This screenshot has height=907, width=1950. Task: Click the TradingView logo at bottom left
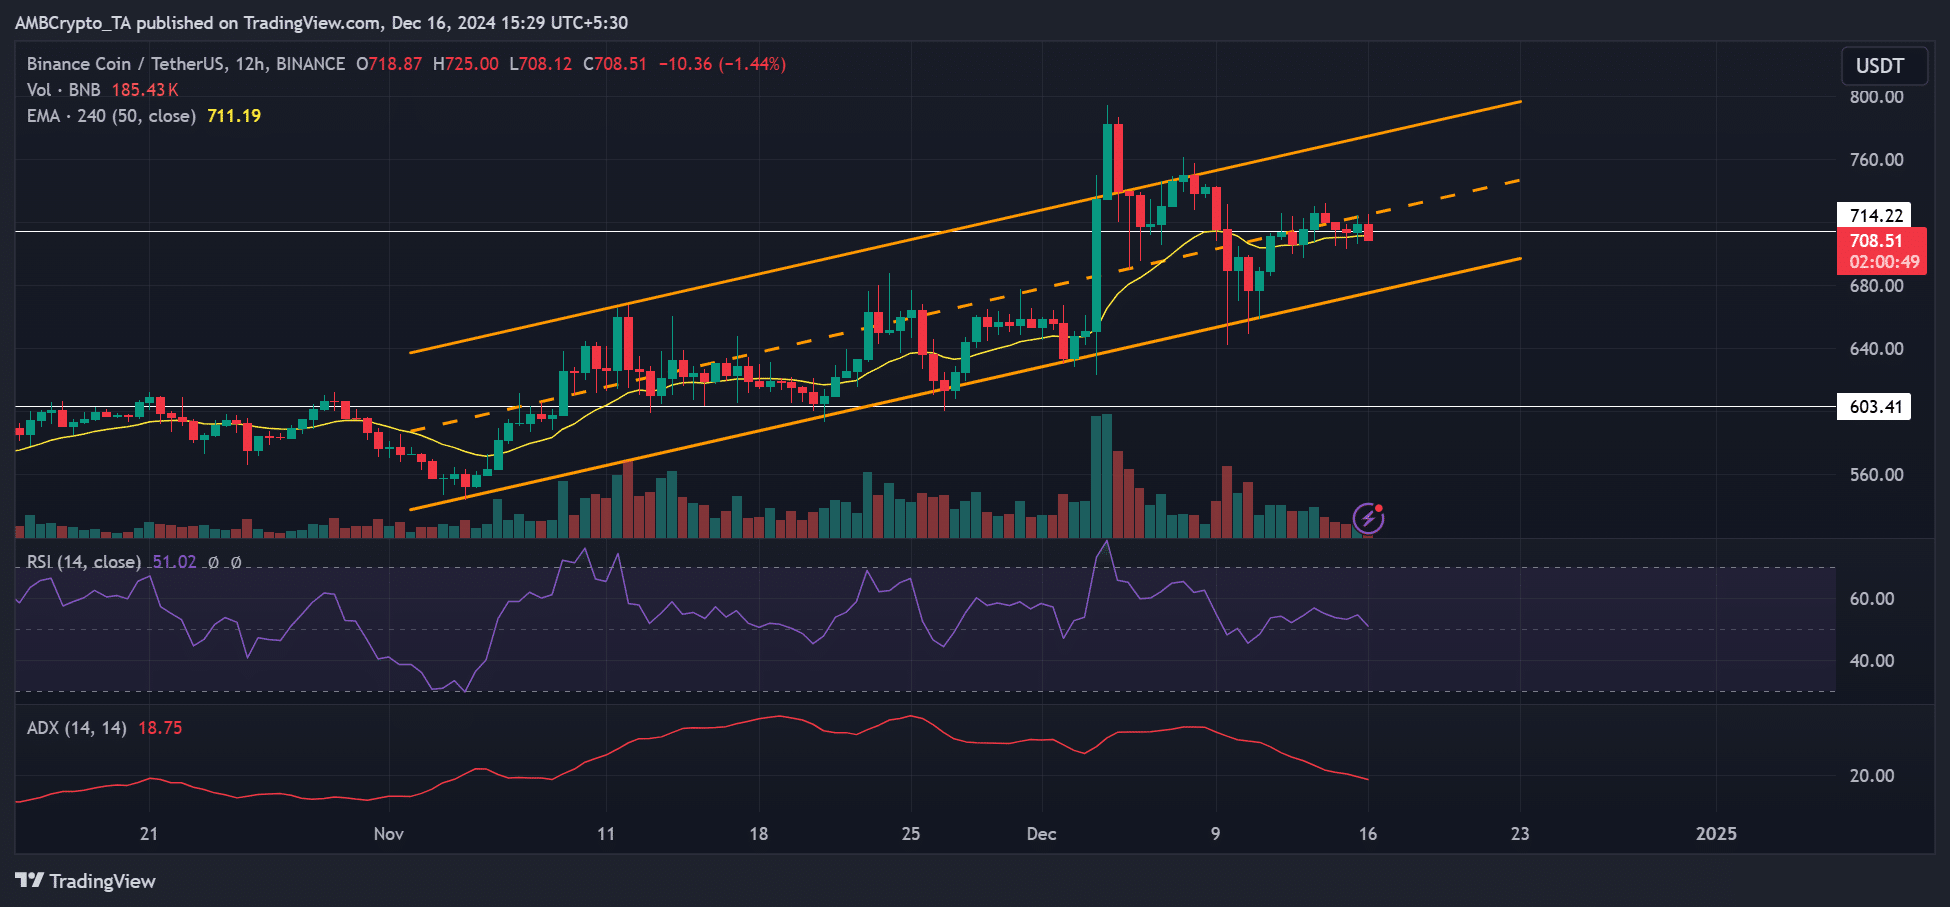pyautogui.click(x=86, y=881)
